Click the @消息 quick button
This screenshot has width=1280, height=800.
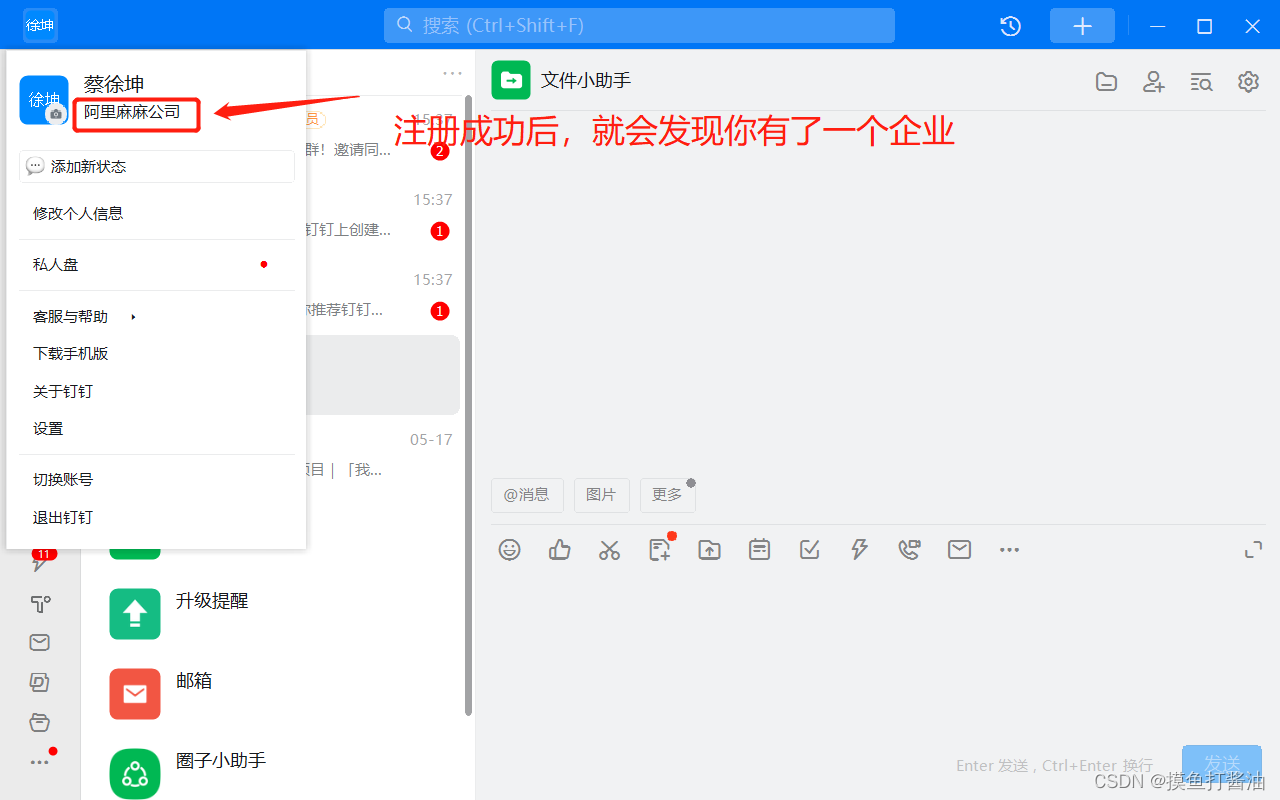[527, 495]
